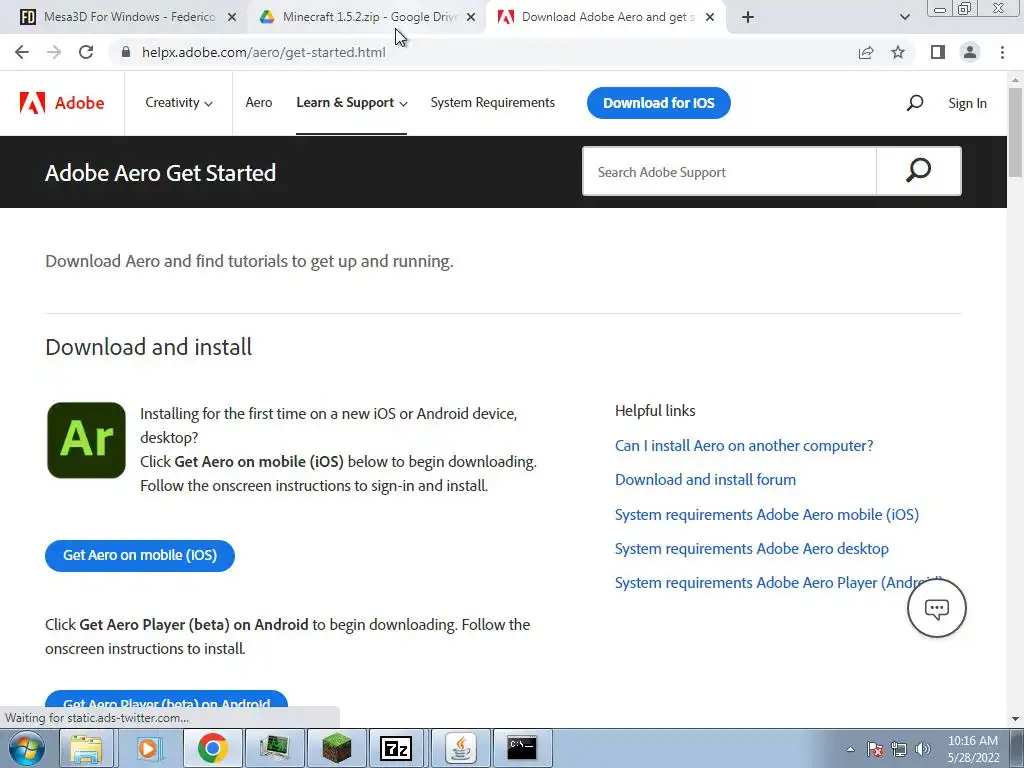Close the Download Adobe Aero tab

tap(710, 17)
